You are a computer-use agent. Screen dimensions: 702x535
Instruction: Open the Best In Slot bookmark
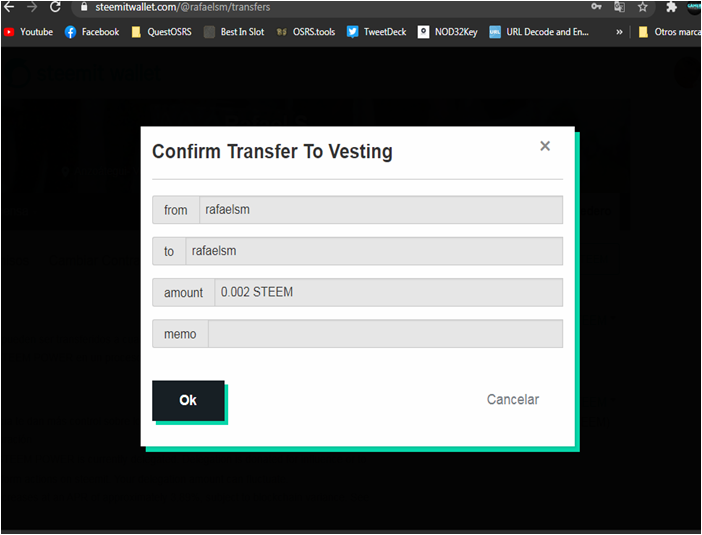click(234, 32)
